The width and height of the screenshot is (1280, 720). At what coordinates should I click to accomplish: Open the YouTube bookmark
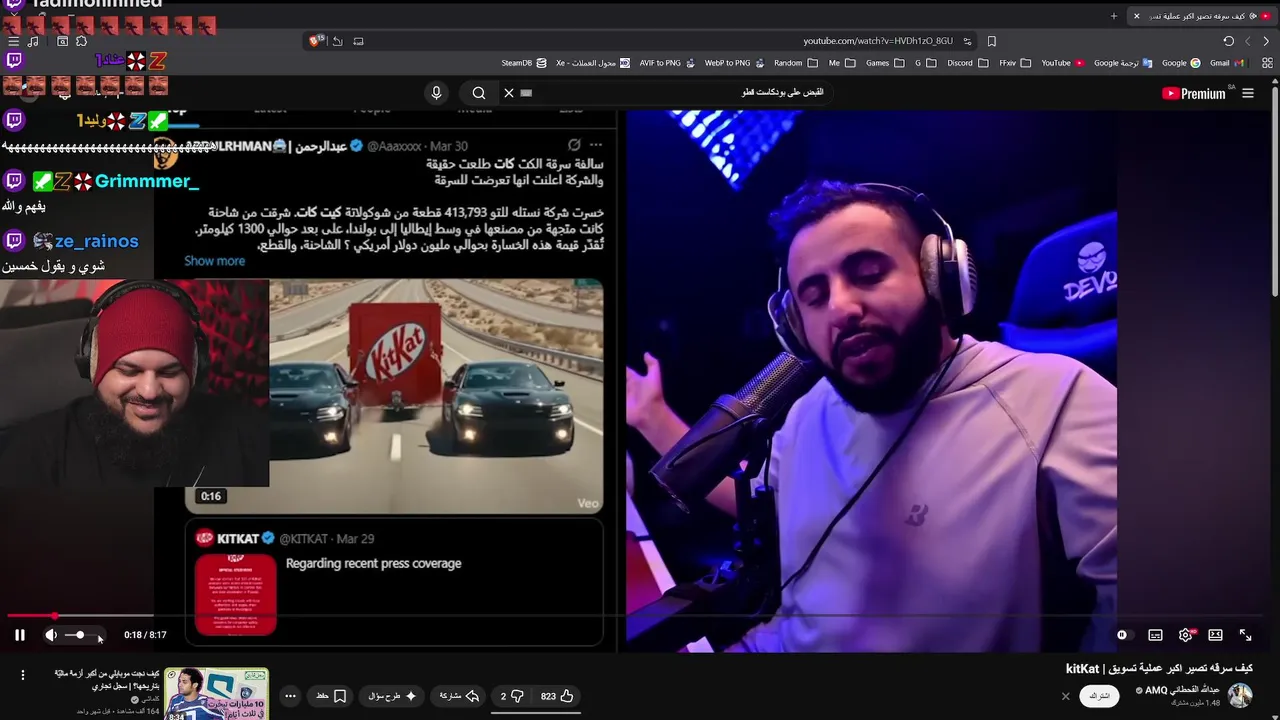pos(1062,63)
